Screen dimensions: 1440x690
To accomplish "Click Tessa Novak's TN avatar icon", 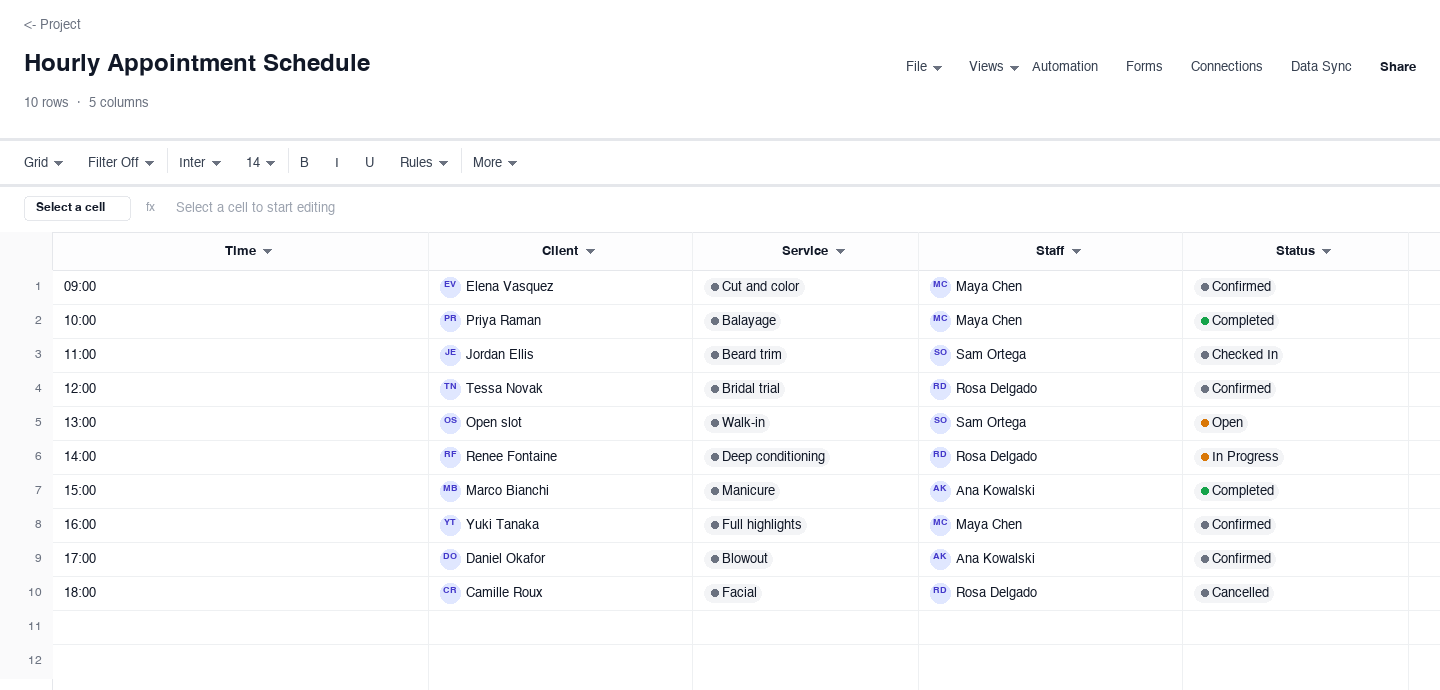I will pos(450,389).
